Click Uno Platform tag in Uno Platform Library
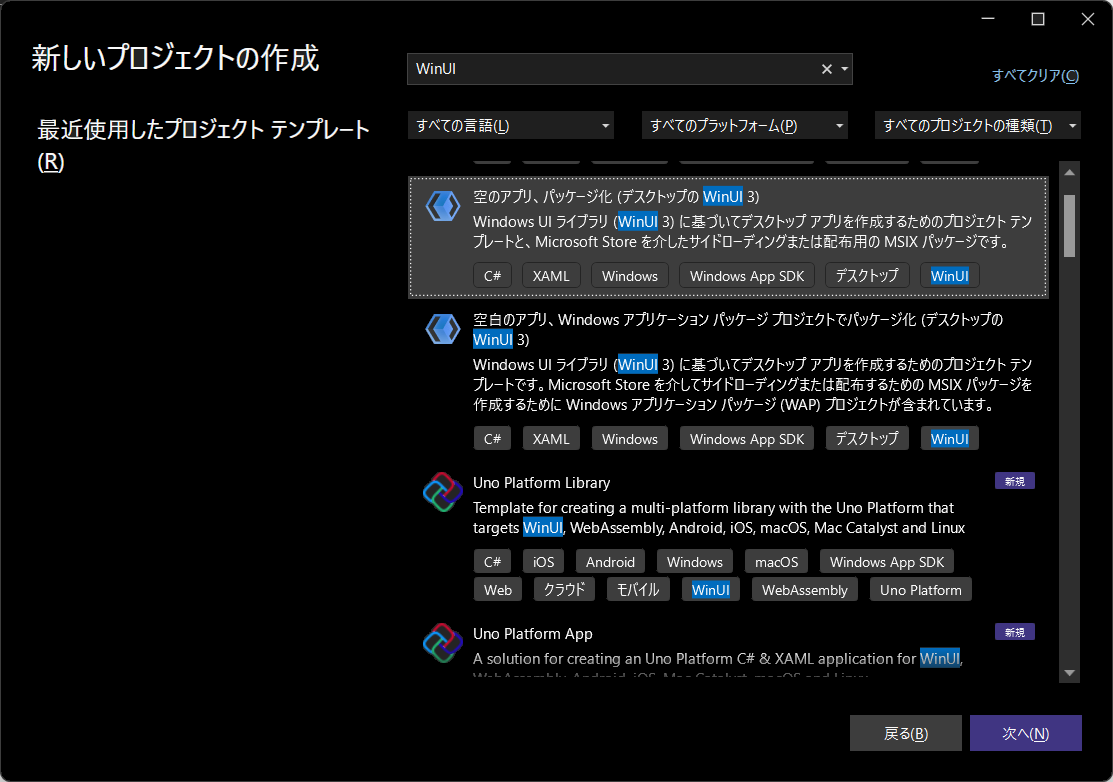Screen dimensions: 1113x782 click(921, 590)
